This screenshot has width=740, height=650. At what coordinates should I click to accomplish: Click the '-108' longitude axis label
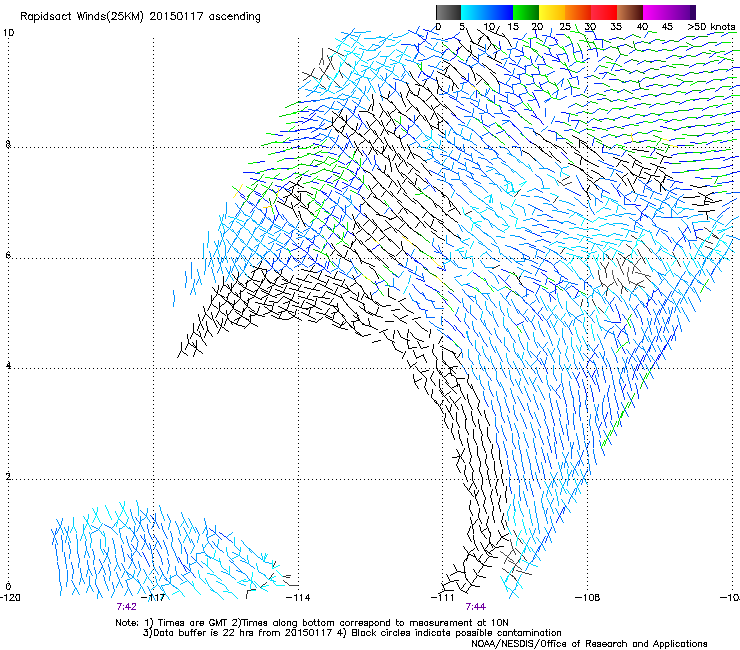click(x=588, y=598)
